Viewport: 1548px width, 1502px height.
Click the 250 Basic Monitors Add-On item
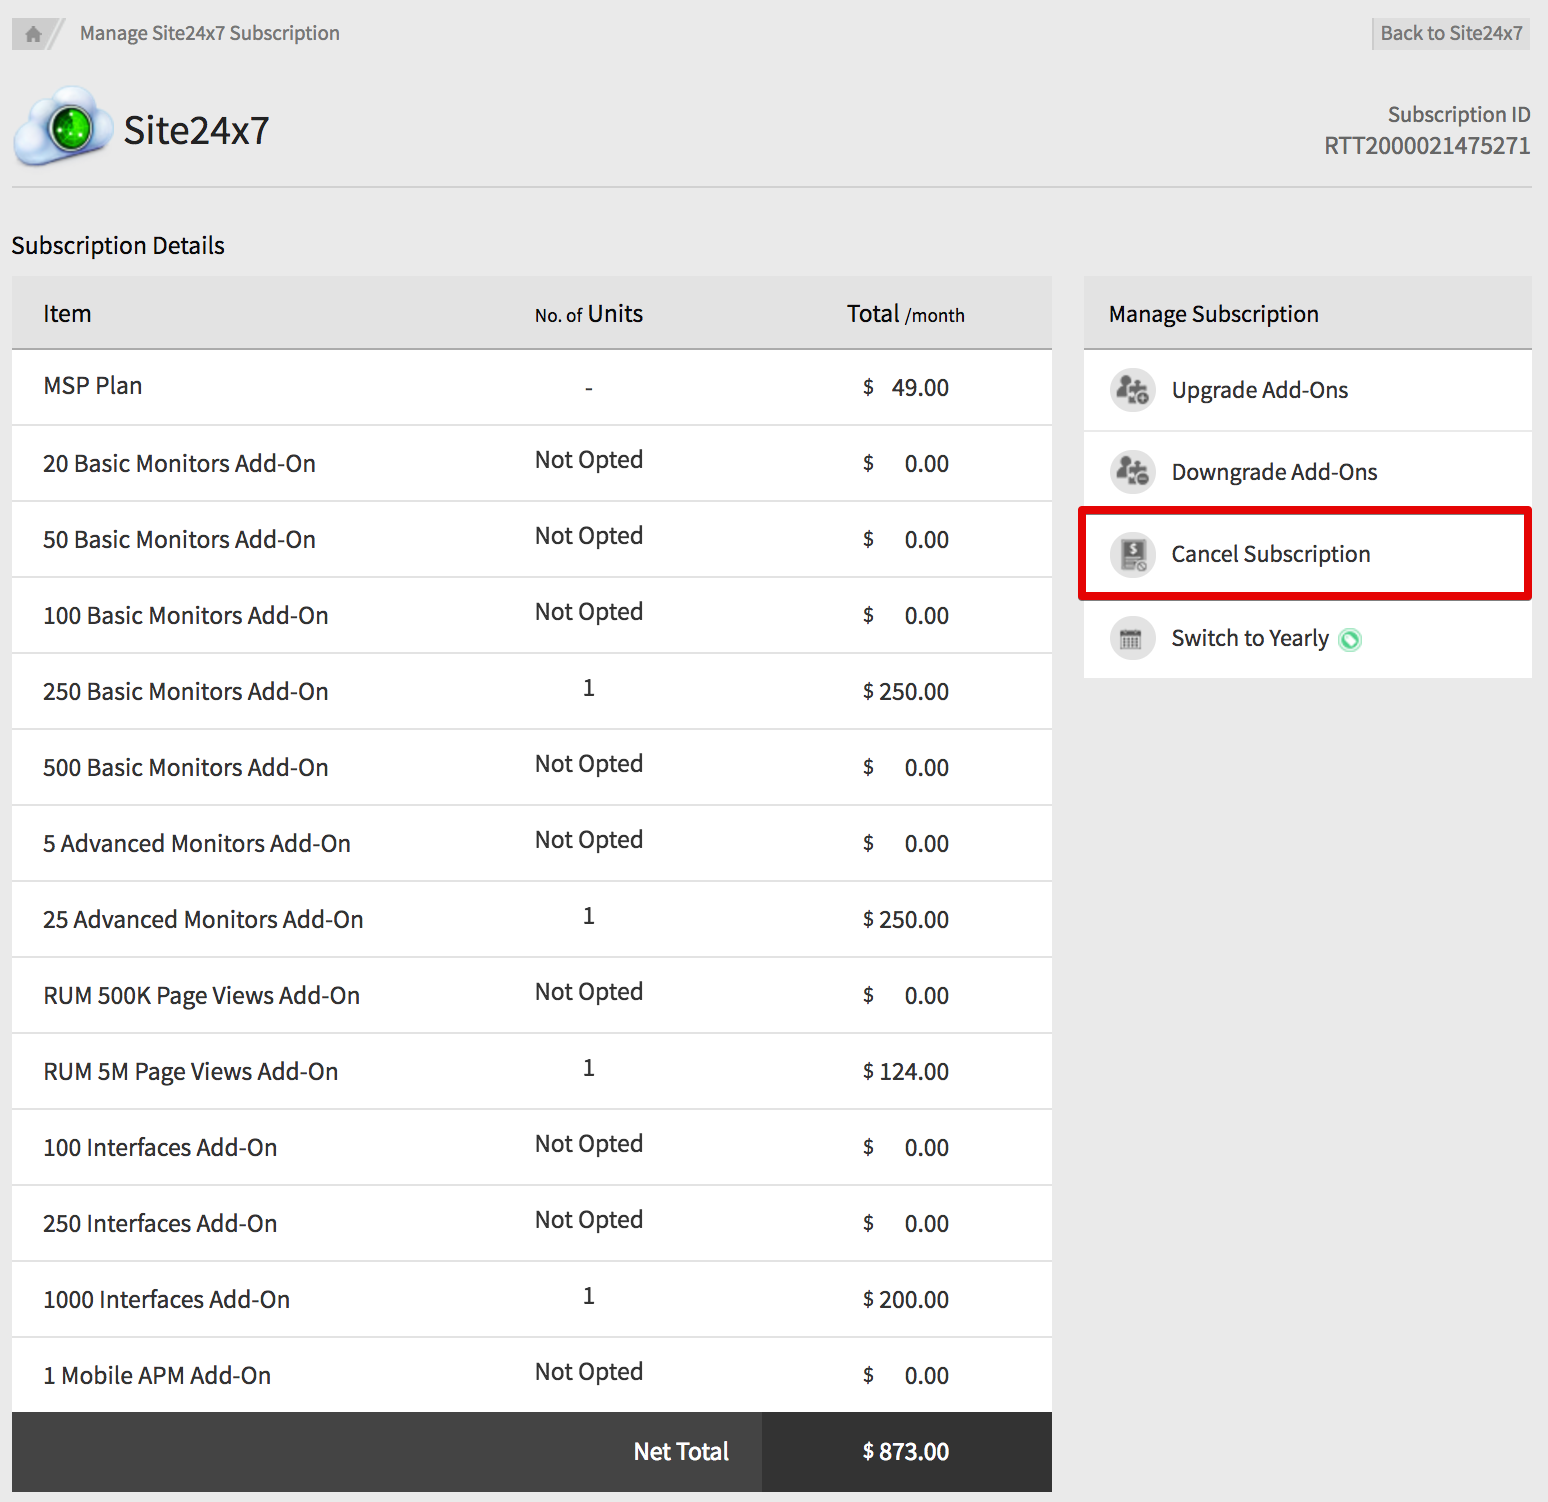coord(185,692)
